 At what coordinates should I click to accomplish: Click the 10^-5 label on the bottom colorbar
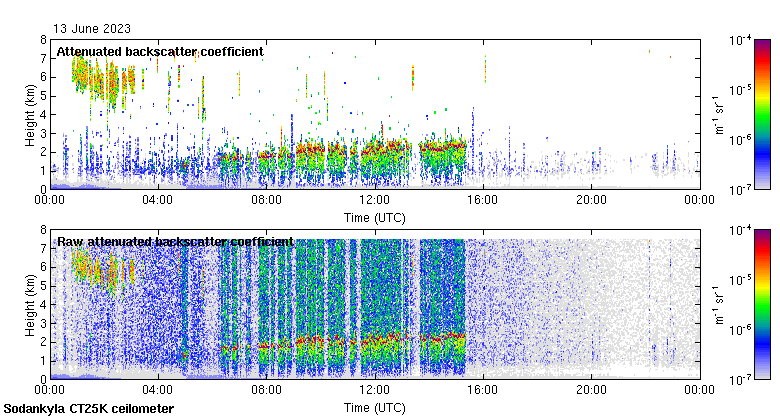(740, 280)
